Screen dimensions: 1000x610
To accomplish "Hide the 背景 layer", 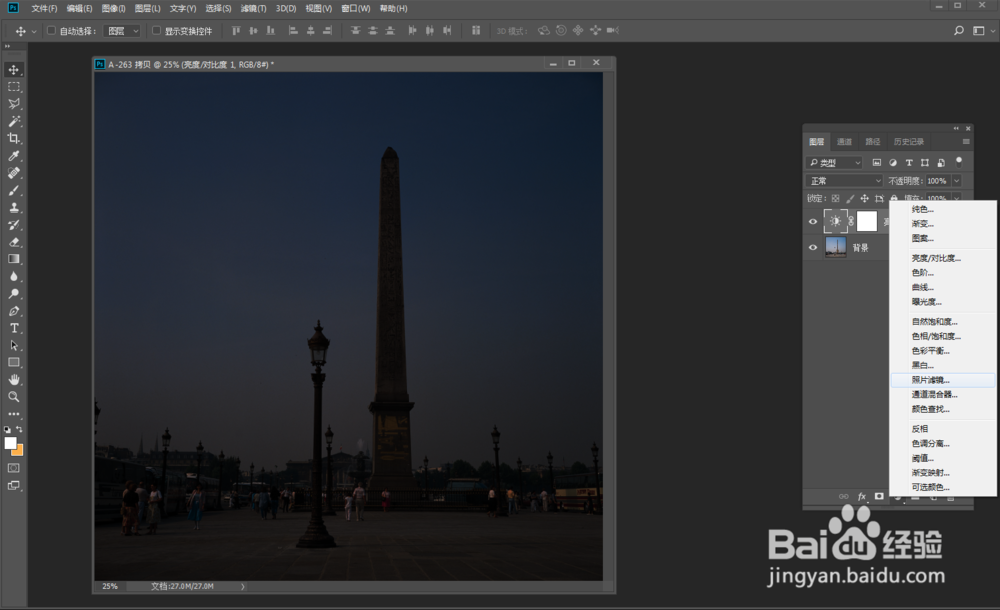I will pos(812,247).
